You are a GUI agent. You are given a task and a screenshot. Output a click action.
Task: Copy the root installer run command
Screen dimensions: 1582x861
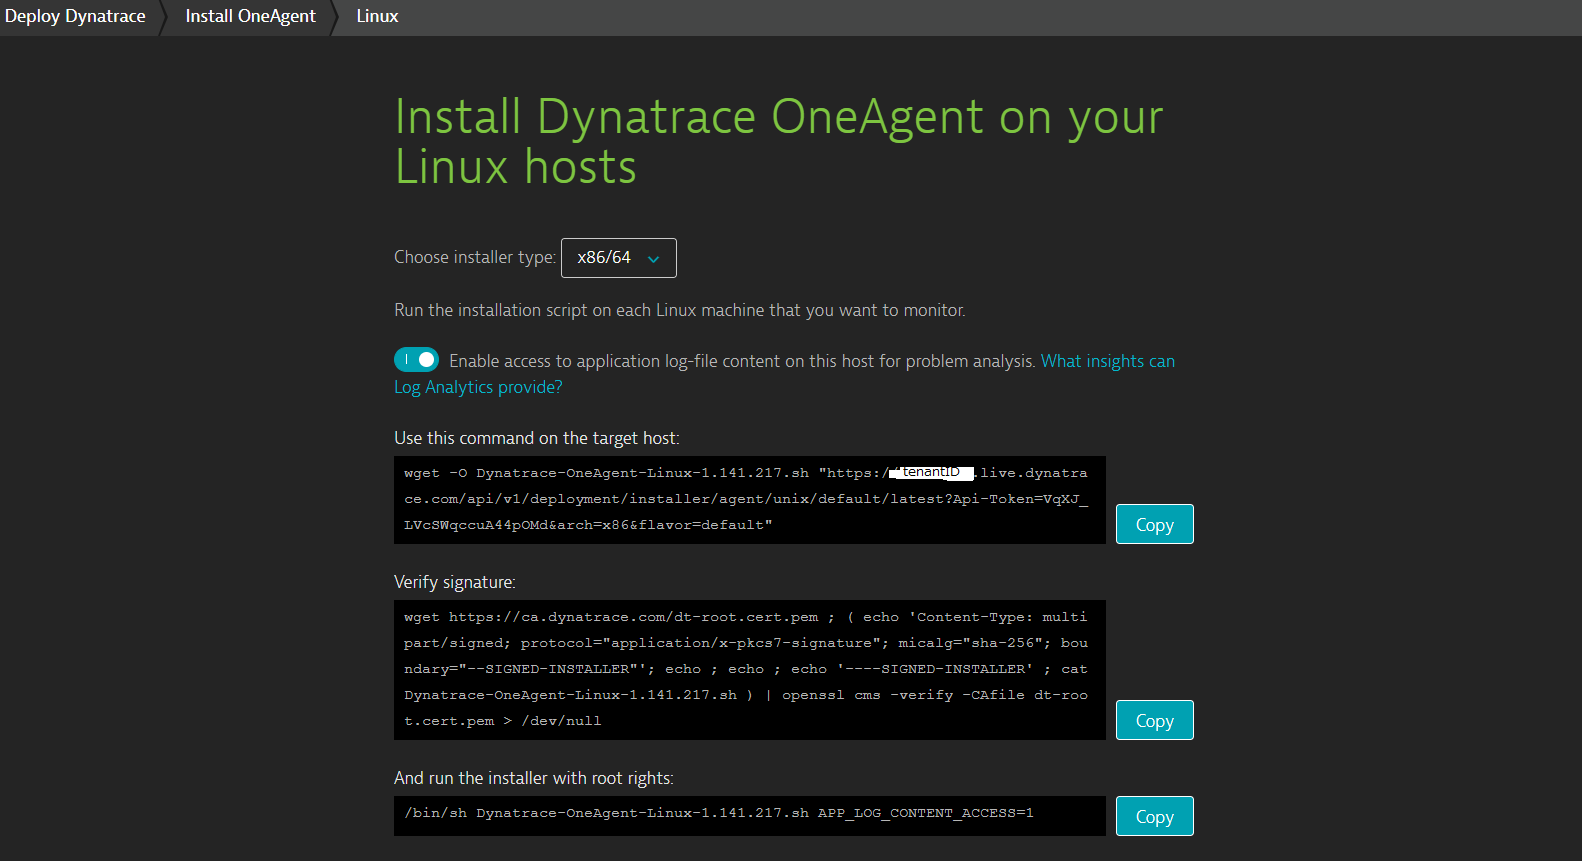click(x=1154, y=816)
